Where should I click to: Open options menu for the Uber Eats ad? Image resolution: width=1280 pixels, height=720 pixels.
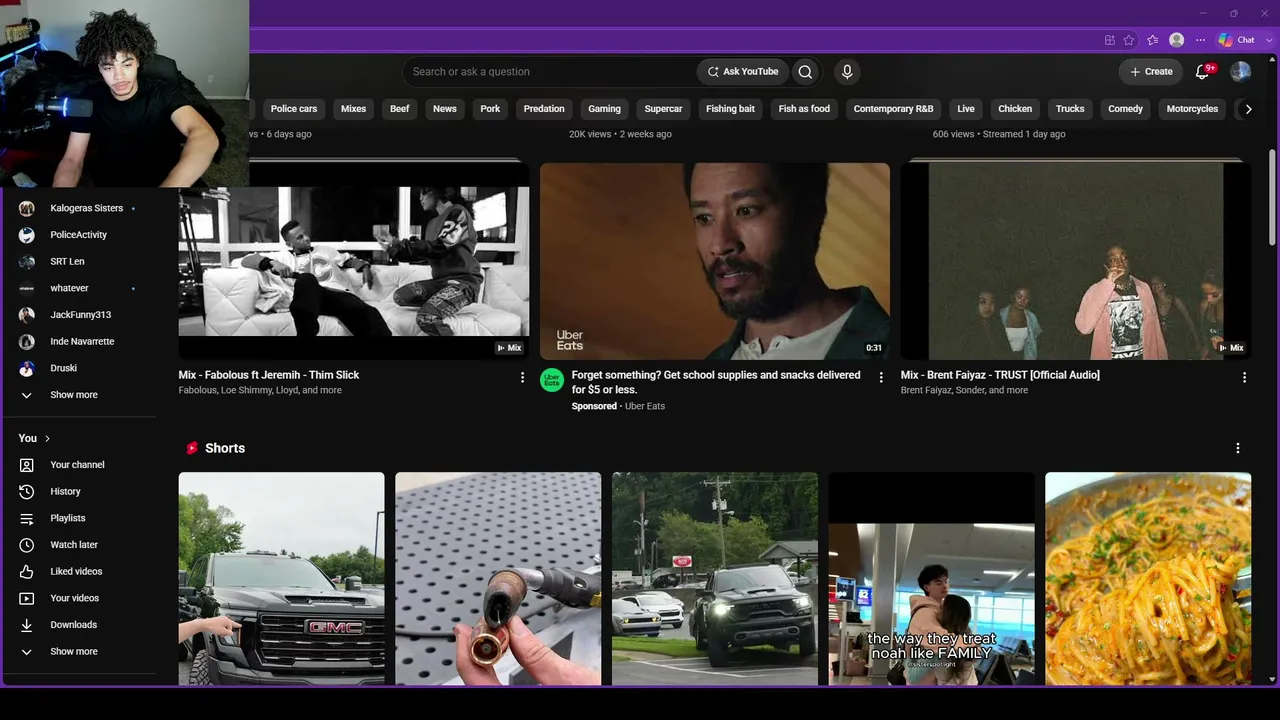point(881,377)
